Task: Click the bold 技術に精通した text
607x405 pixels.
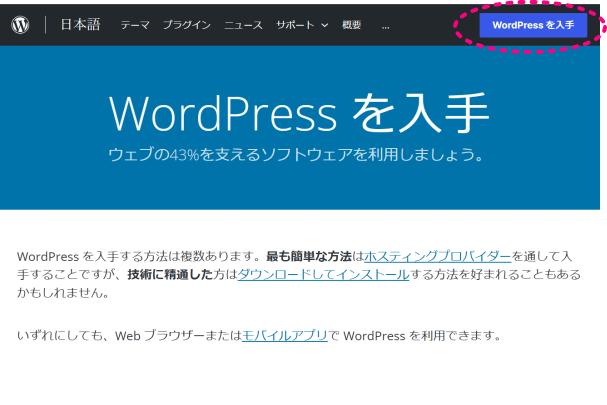Action: point(170,275)
